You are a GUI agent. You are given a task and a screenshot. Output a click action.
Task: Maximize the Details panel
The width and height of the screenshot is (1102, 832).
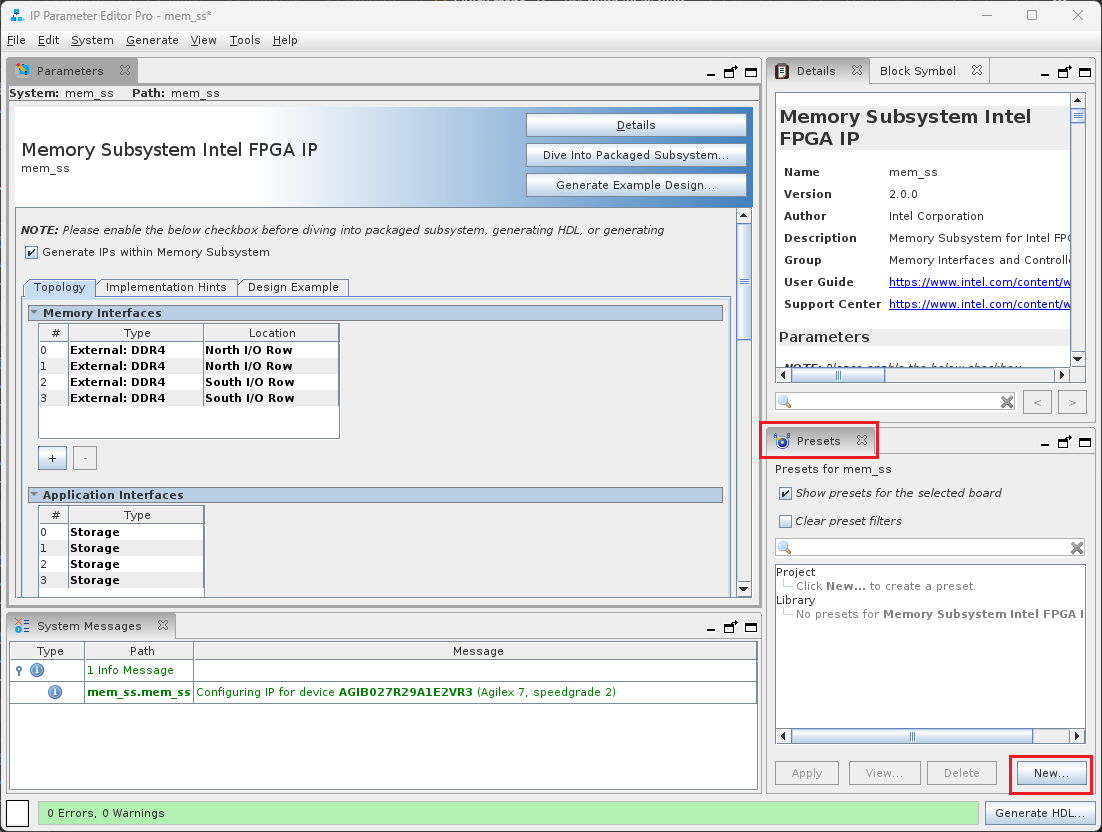point(1085,72)
